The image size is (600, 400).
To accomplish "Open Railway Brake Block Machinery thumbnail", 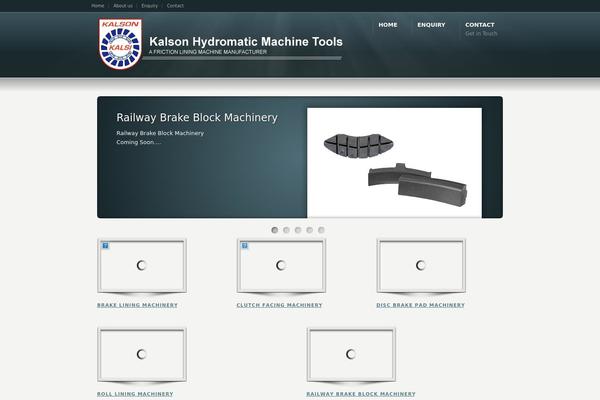I will 351,354.
